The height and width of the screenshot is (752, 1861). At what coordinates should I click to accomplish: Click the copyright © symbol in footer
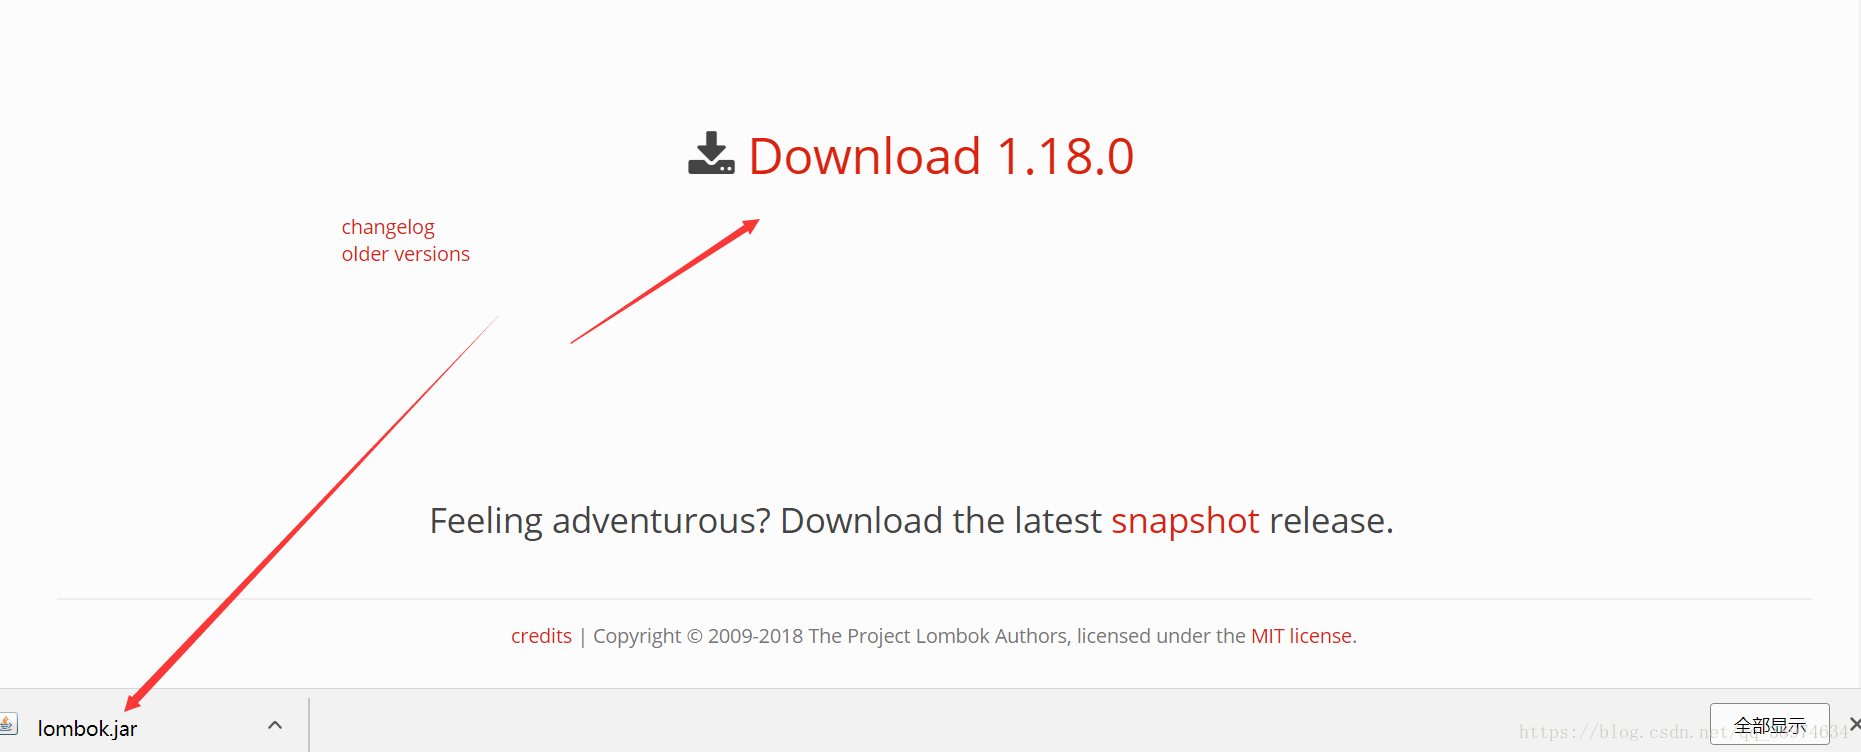click(695, 636)
